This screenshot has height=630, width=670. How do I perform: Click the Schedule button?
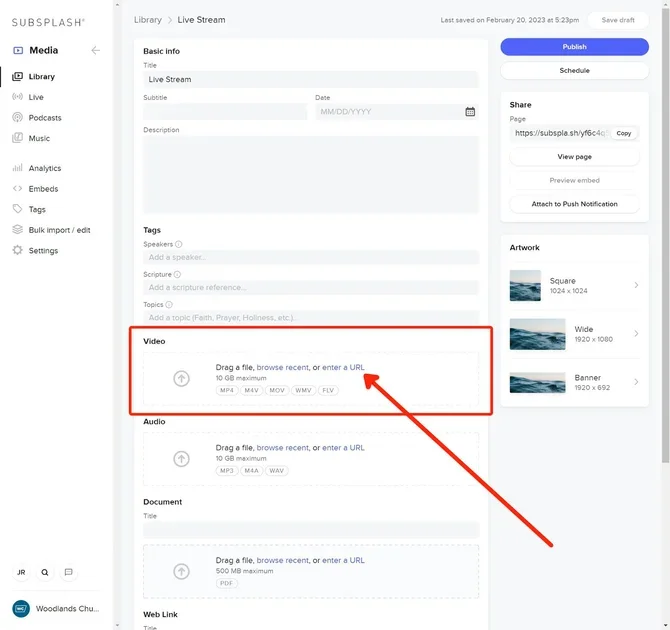[574, 70]
